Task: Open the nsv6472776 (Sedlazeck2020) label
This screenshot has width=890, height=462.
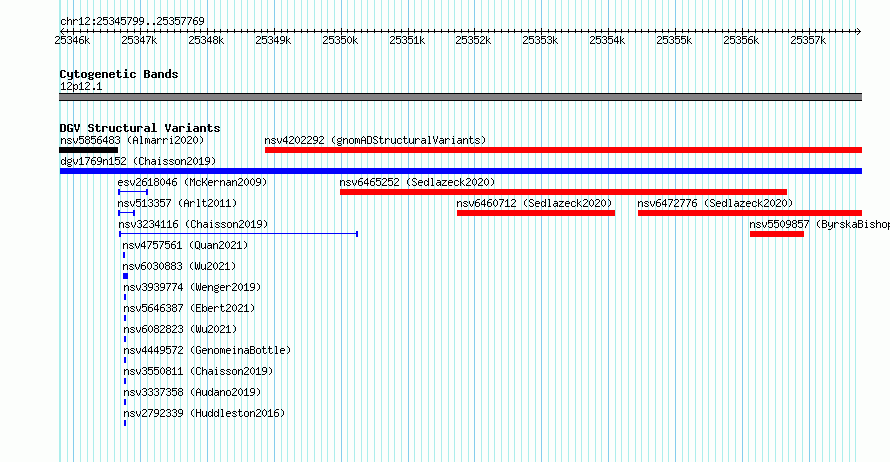Action: tap(715, 203)
